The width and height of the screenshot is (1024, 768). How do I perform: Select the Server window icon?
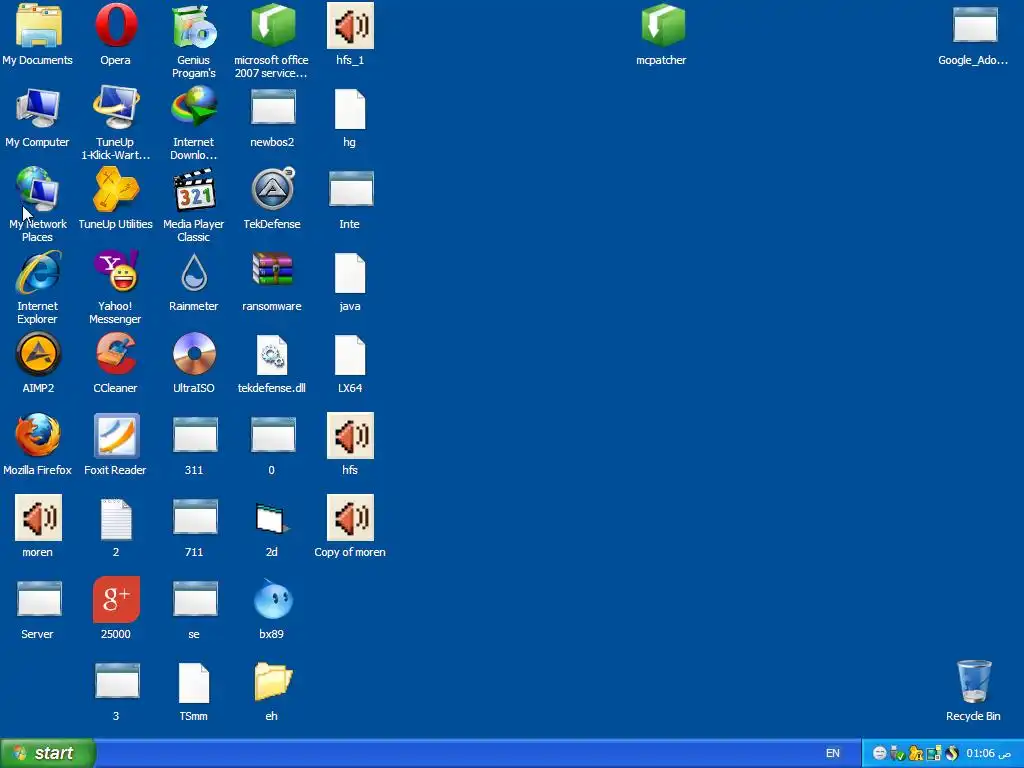point(39,599)
